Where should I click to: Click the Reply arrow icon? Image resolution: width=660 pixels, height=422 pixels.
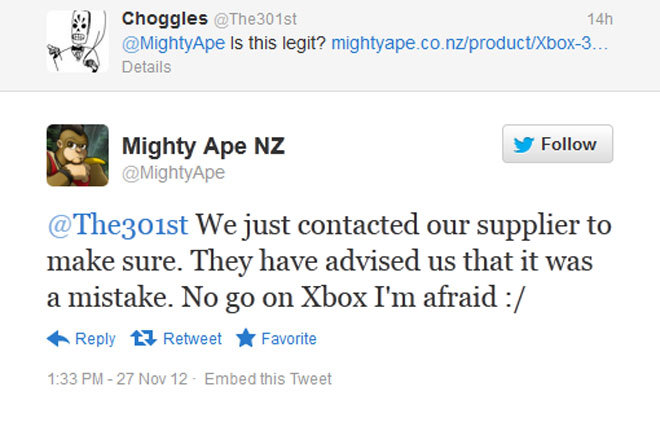[x=58, y=338]
